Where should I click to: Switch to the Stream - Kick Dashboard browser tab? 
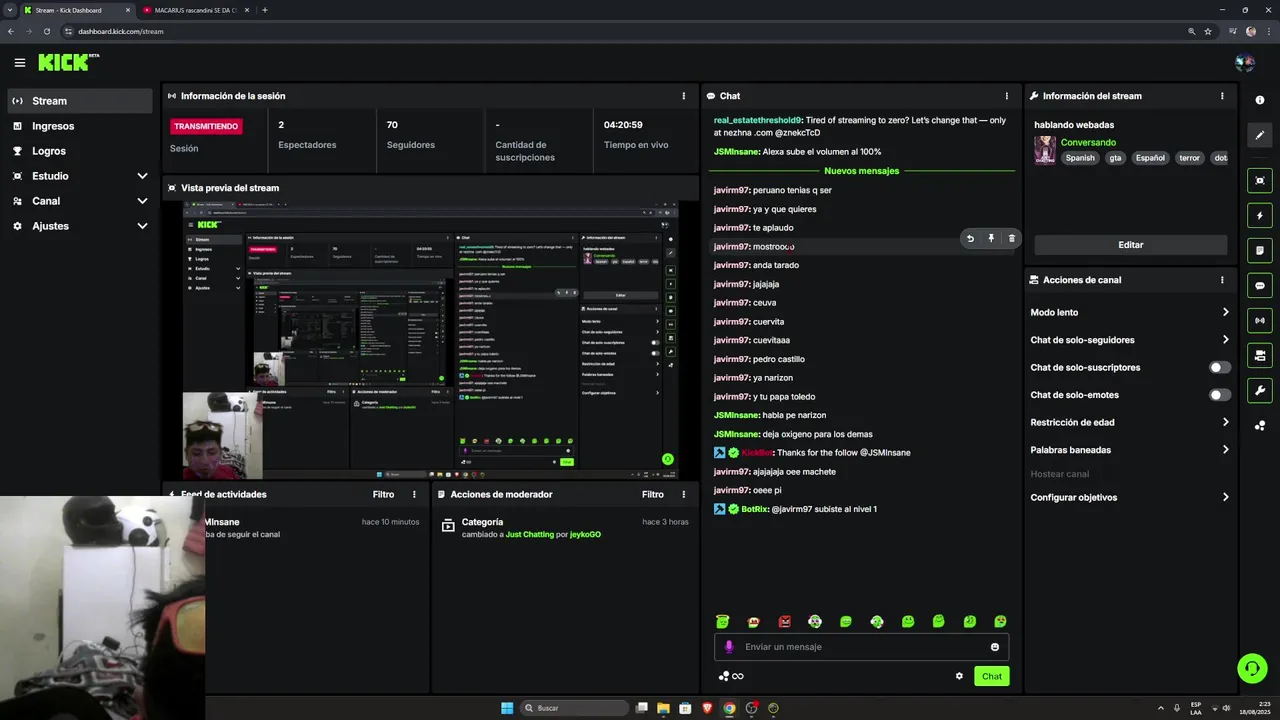(77, 10)
